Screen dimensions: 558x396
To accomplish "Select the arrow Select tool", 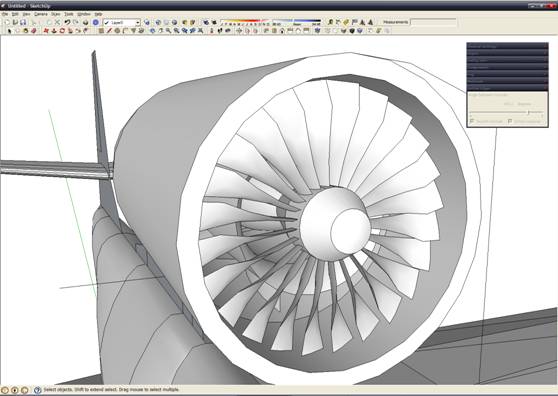I will [x=9, y=31].
